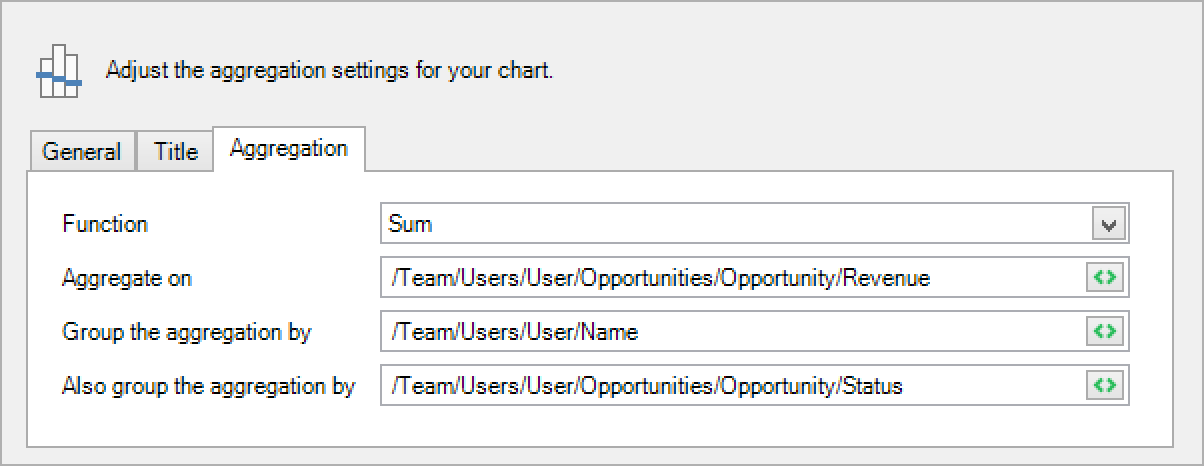Image resolution: width=1204 pixels, height=466 pixels.
Task: Open the data path picker for Aggregate on
Action: click(x=1104, y=278)
